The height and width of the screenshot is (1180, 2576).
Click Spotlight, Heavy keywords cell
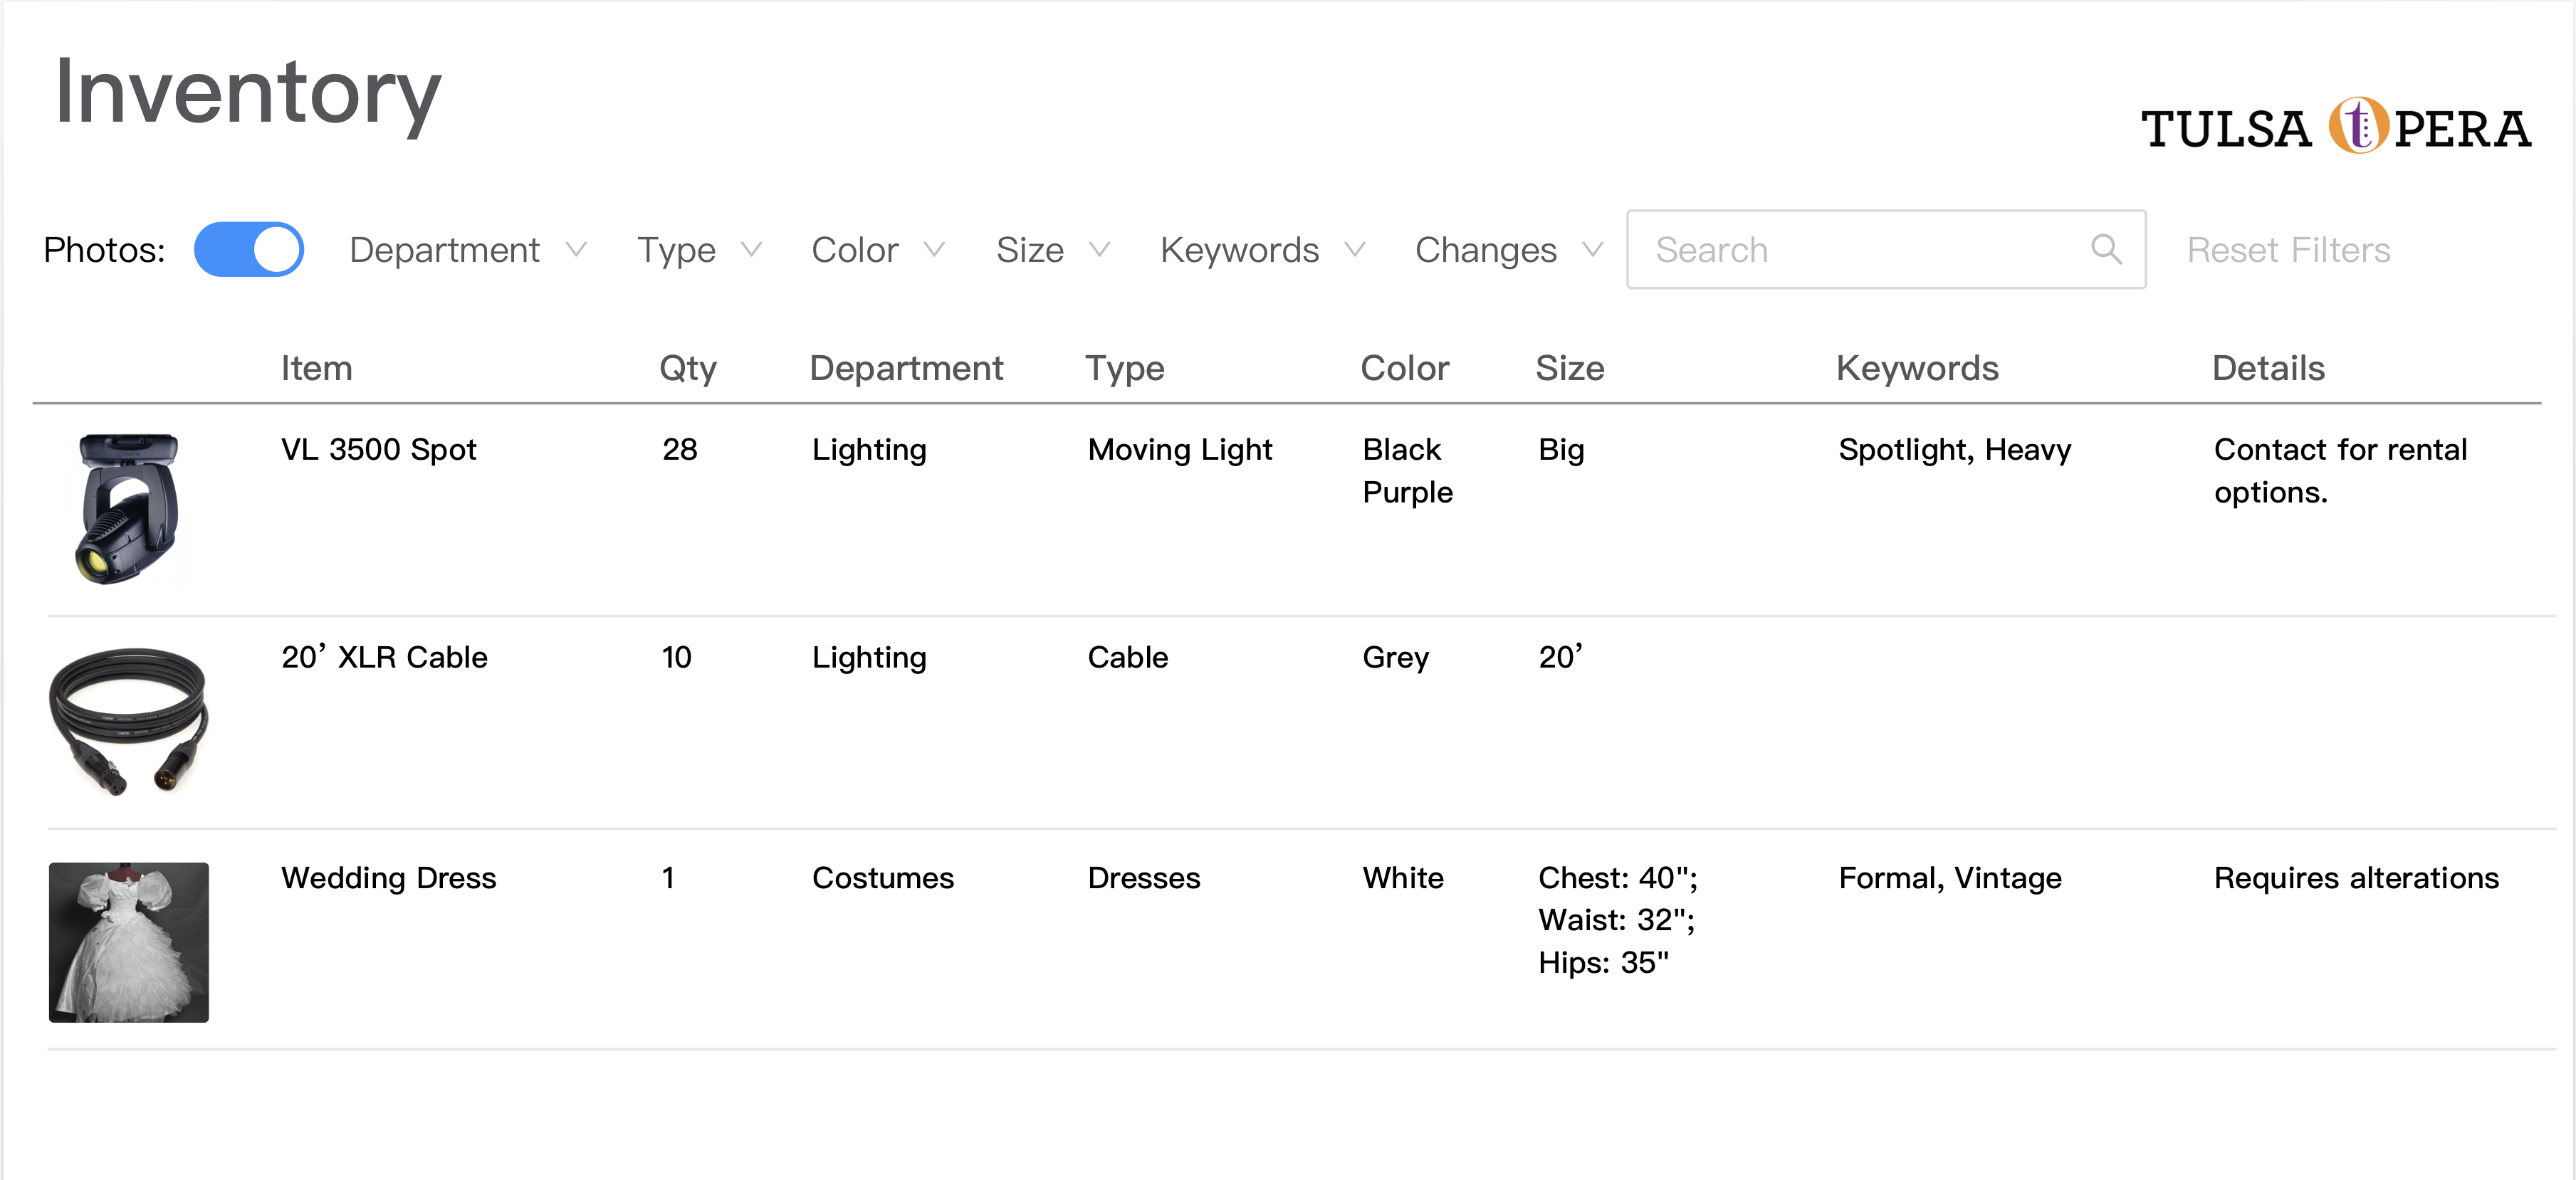point(1954,450)
